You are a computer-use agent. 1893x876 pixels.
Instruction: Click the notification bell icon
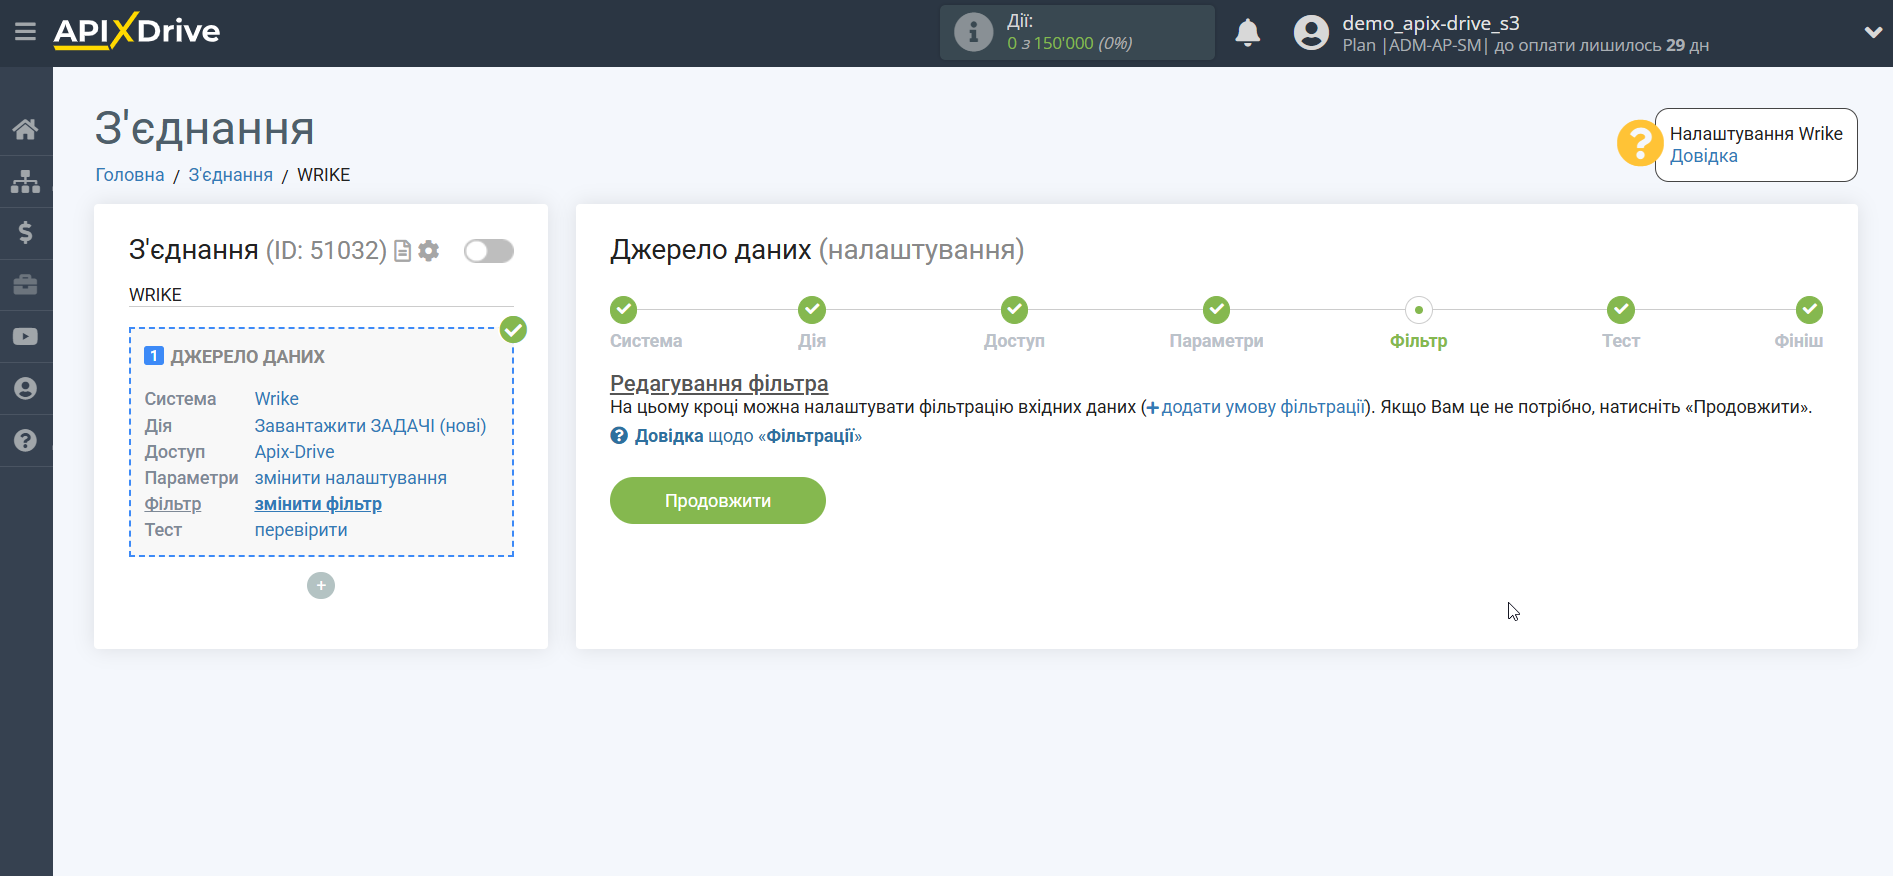click(x=1247, y=33)
